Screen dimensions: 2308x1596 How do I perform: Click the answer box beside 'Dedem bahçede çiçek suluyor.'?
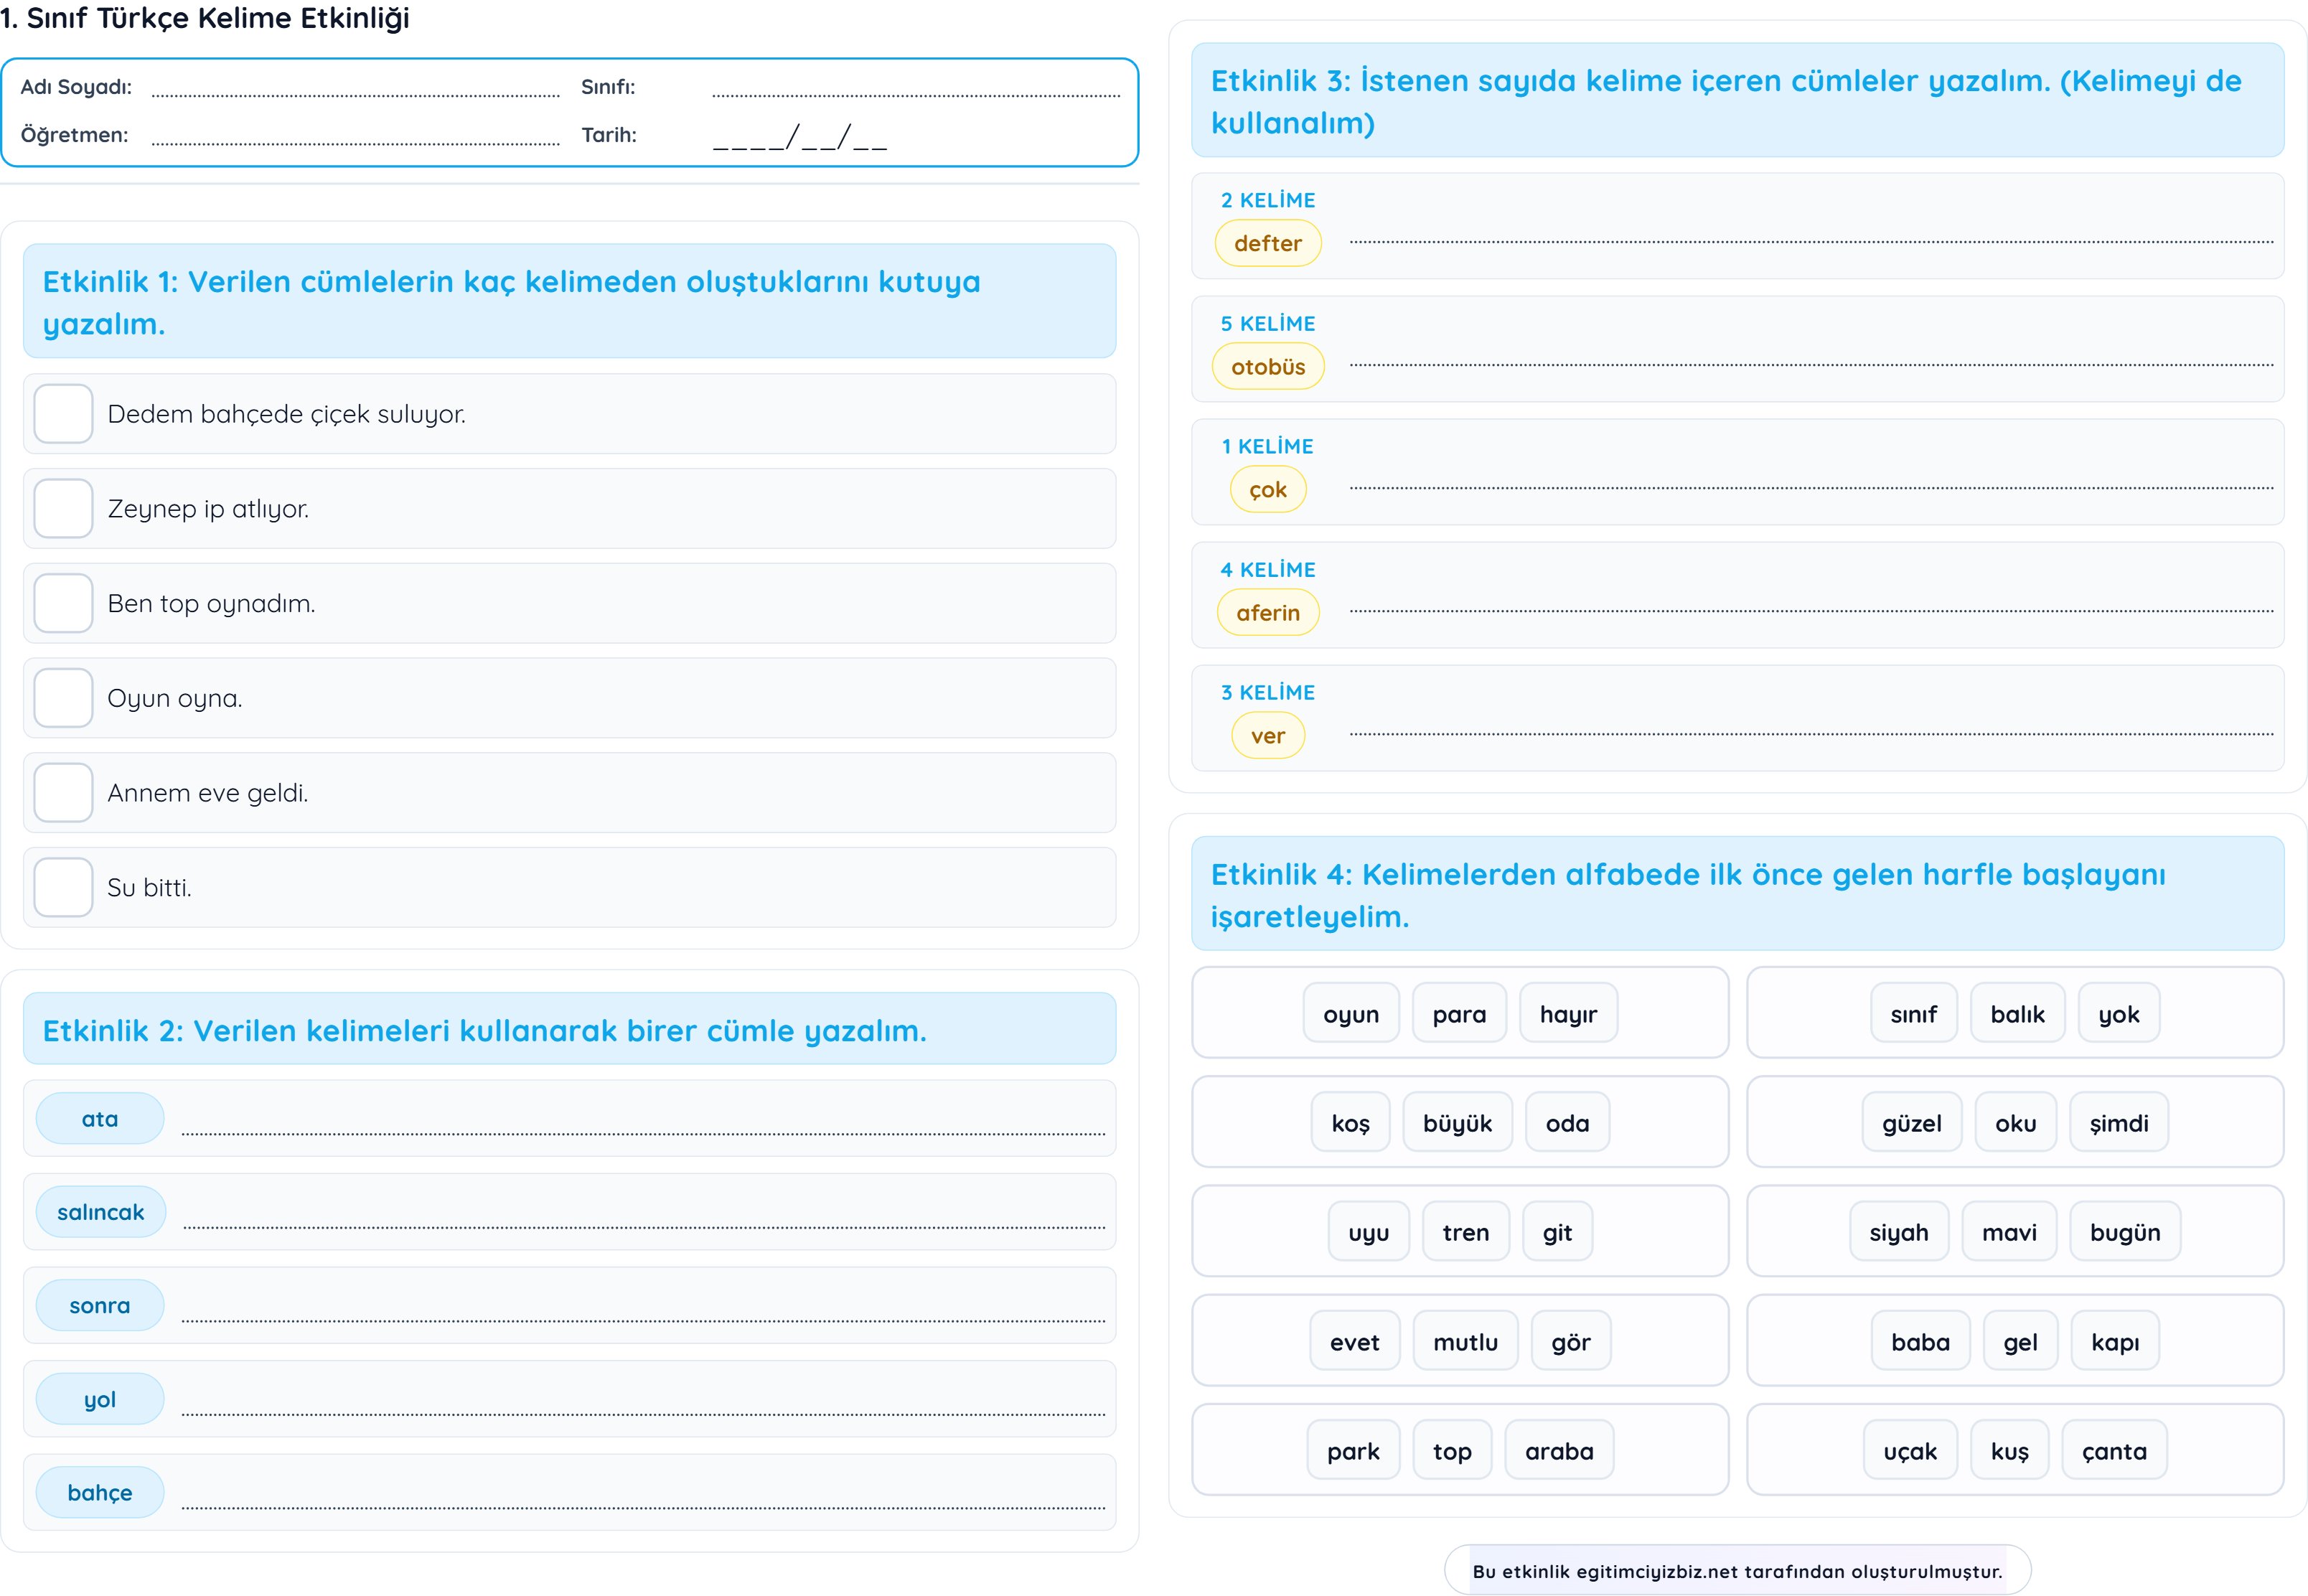63,413
